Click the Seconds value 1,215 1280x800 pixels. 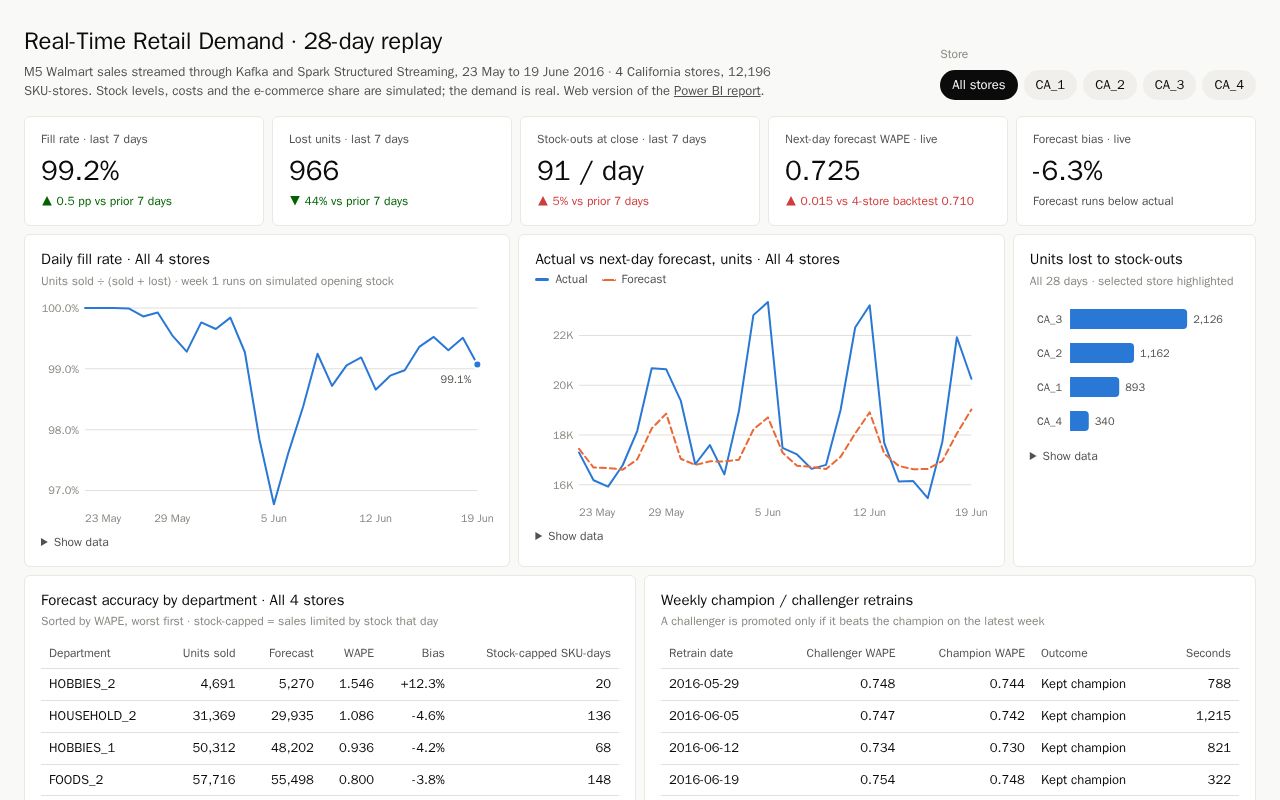click(1213, 716)
